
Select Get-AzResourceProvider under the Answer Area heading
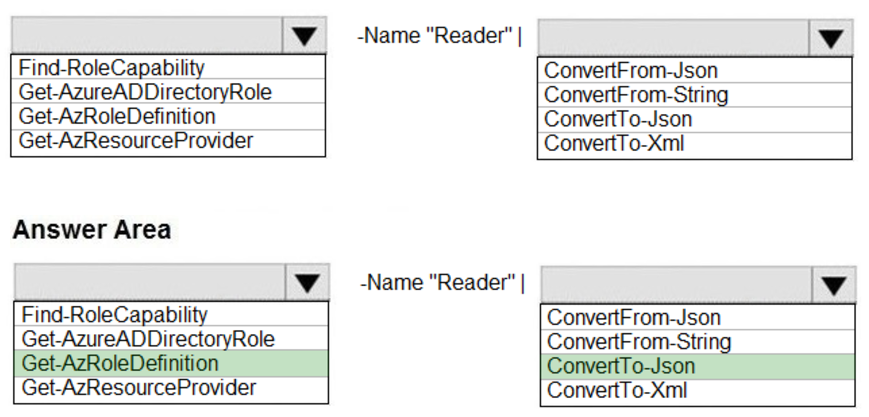click(x=139, y=387)
